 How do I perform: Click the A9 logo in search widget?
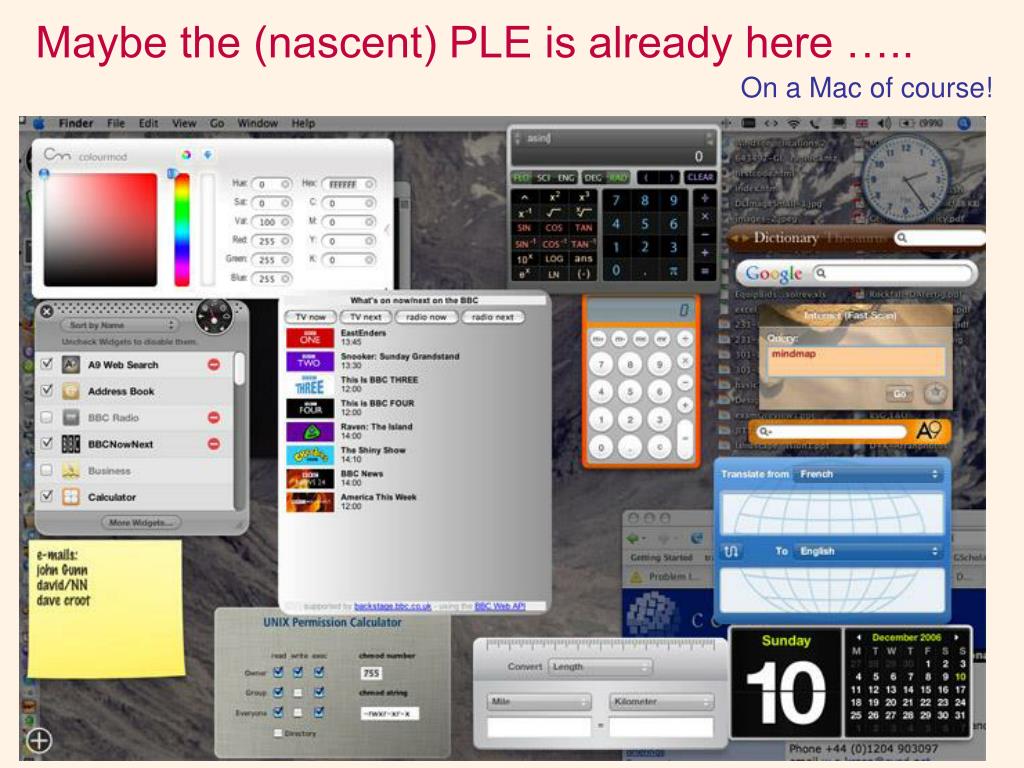[928, 431]
